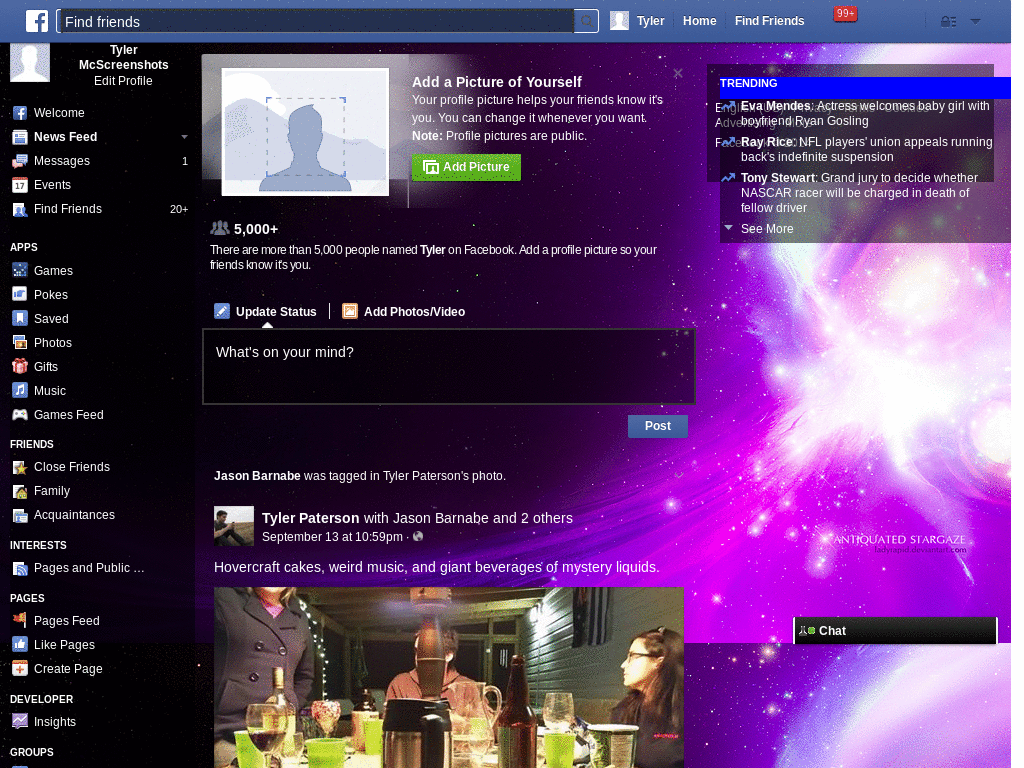Screen dimensions: 1024x768
Task: Open Find Friends in the top bar
Action: click(x=769, y=21)
